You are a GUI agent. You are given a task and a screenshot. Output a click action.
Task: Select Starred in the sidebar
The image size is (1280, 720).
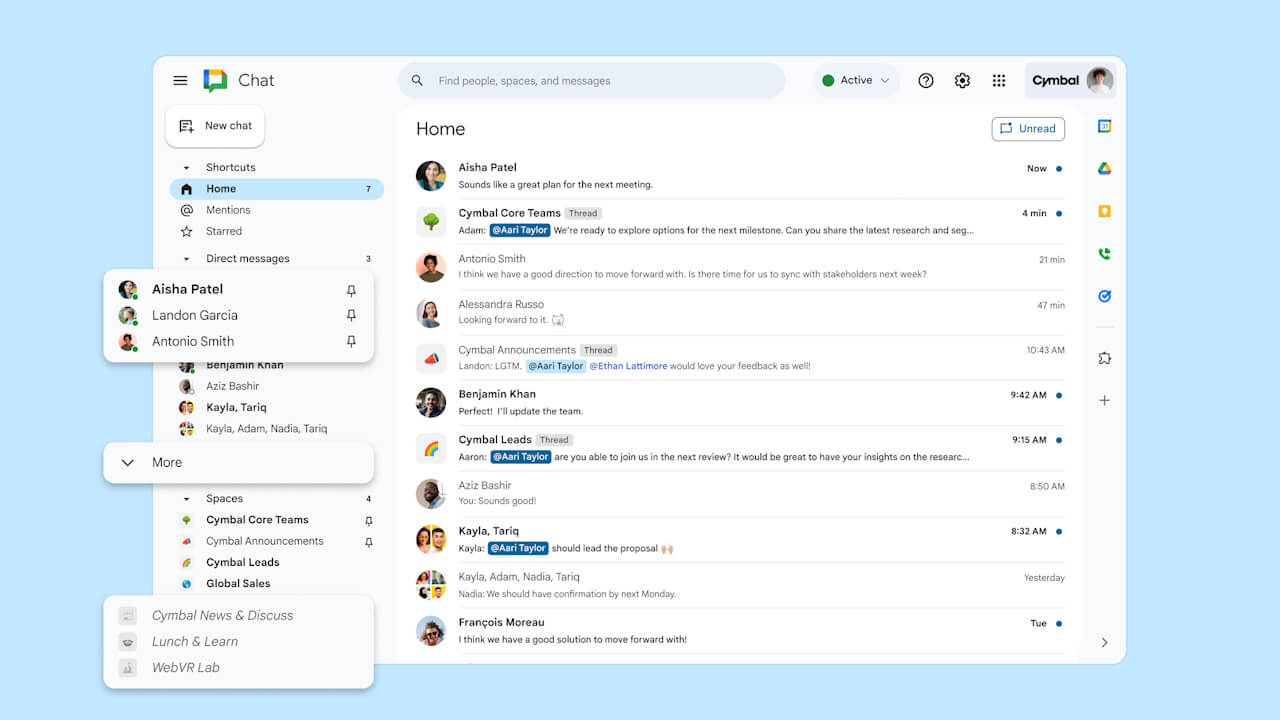221,231
